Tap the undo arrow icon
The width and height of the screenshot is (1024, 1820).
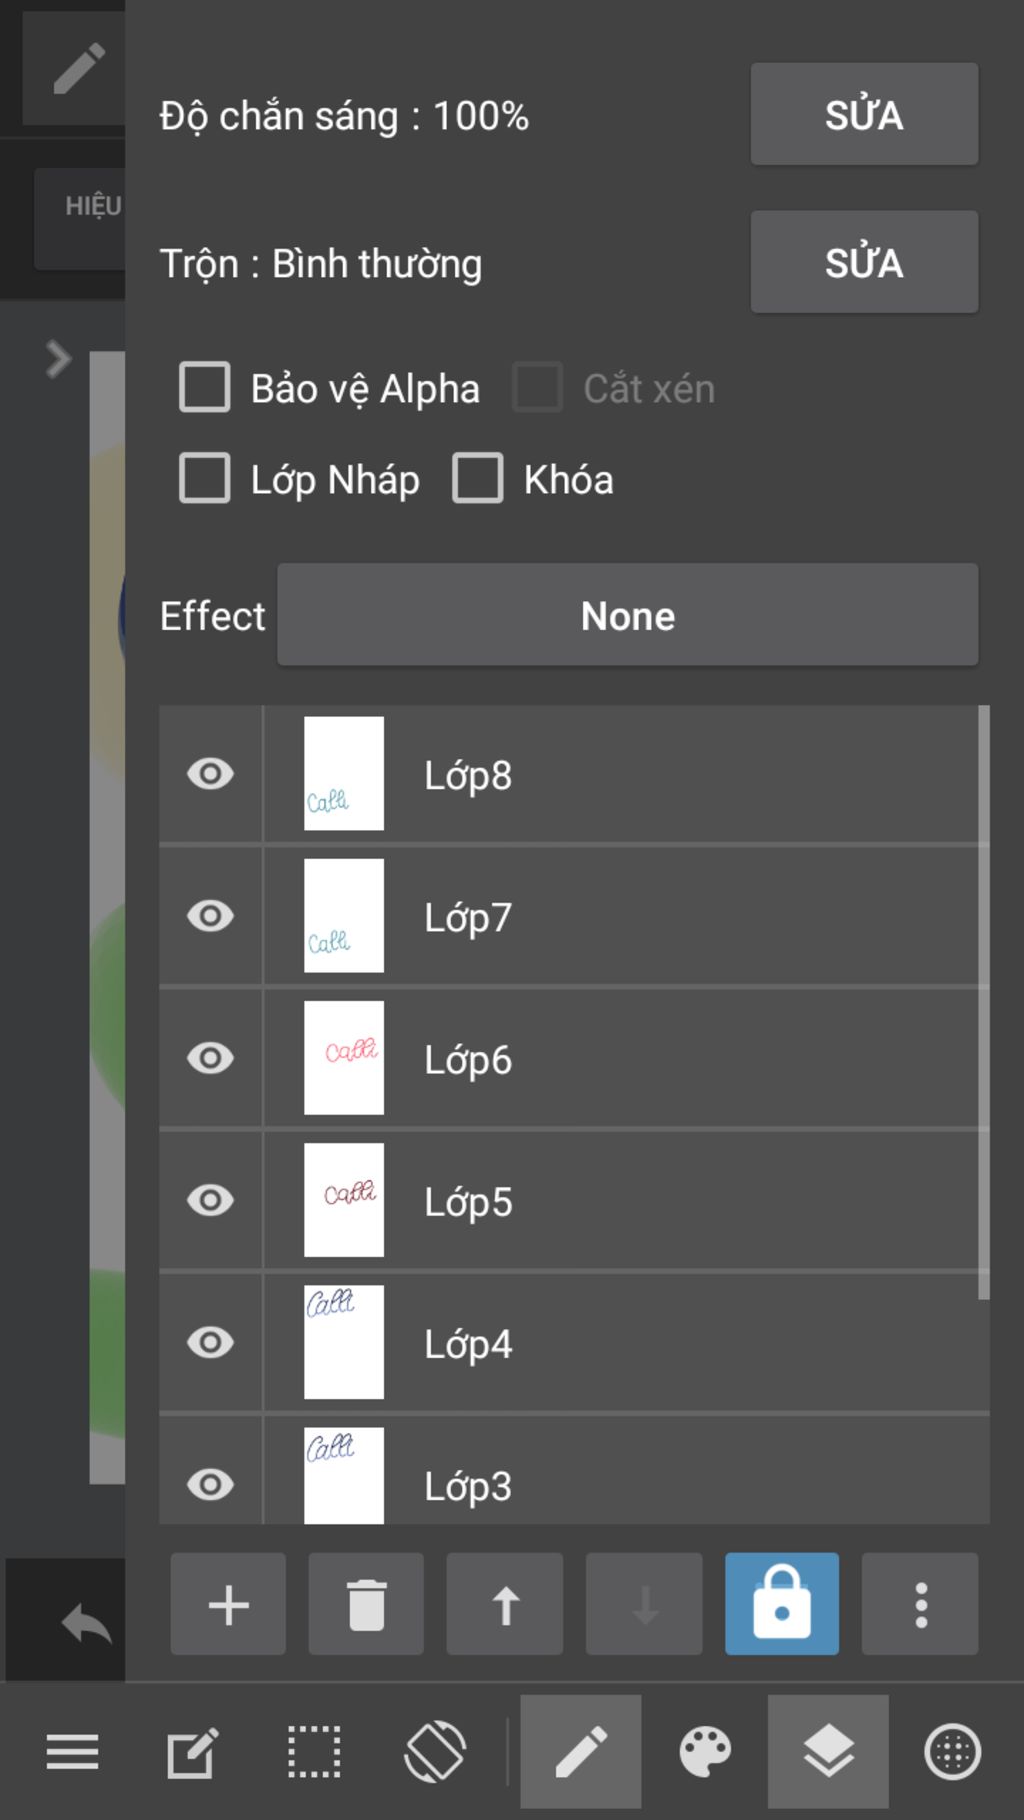click(x=86, y=1622)
